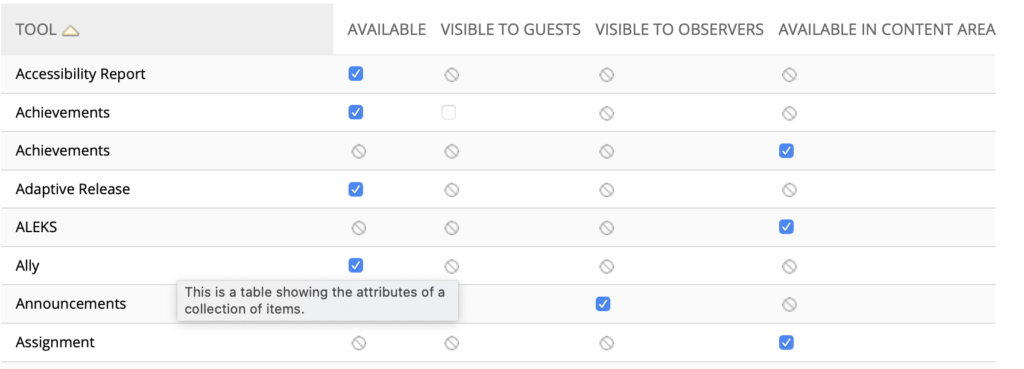Click the VISIBLE TO GUESTS column header
The height and width of the screenshot is (369, 1024).
(x=511, y=30)
